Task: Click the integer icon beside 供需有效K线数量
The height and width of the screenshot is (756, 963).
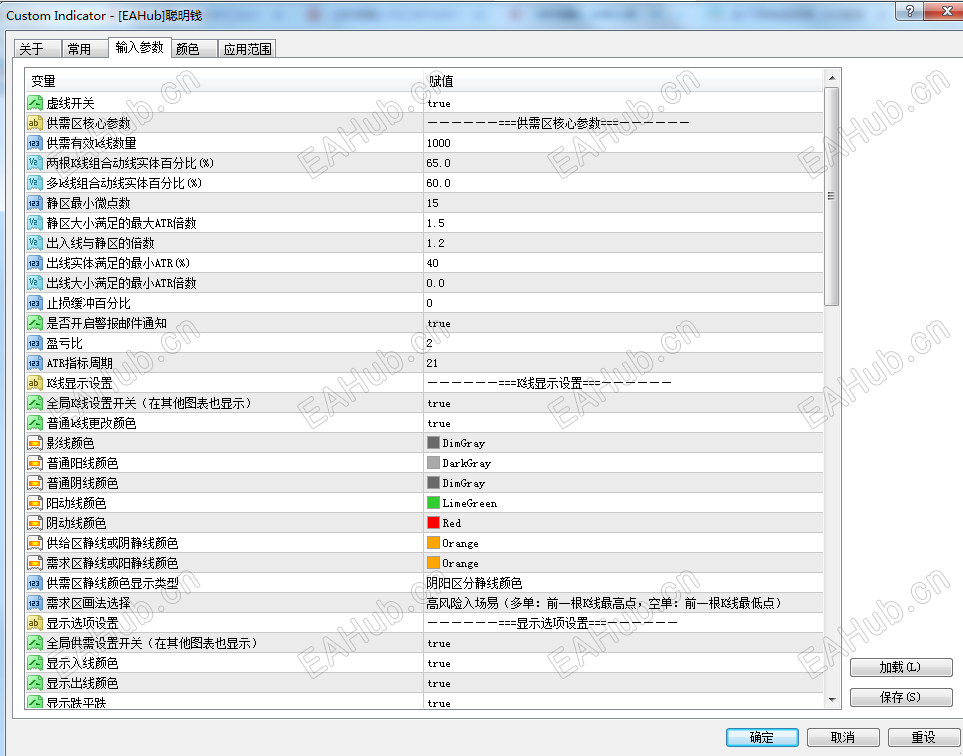Action: coord(34,143)
